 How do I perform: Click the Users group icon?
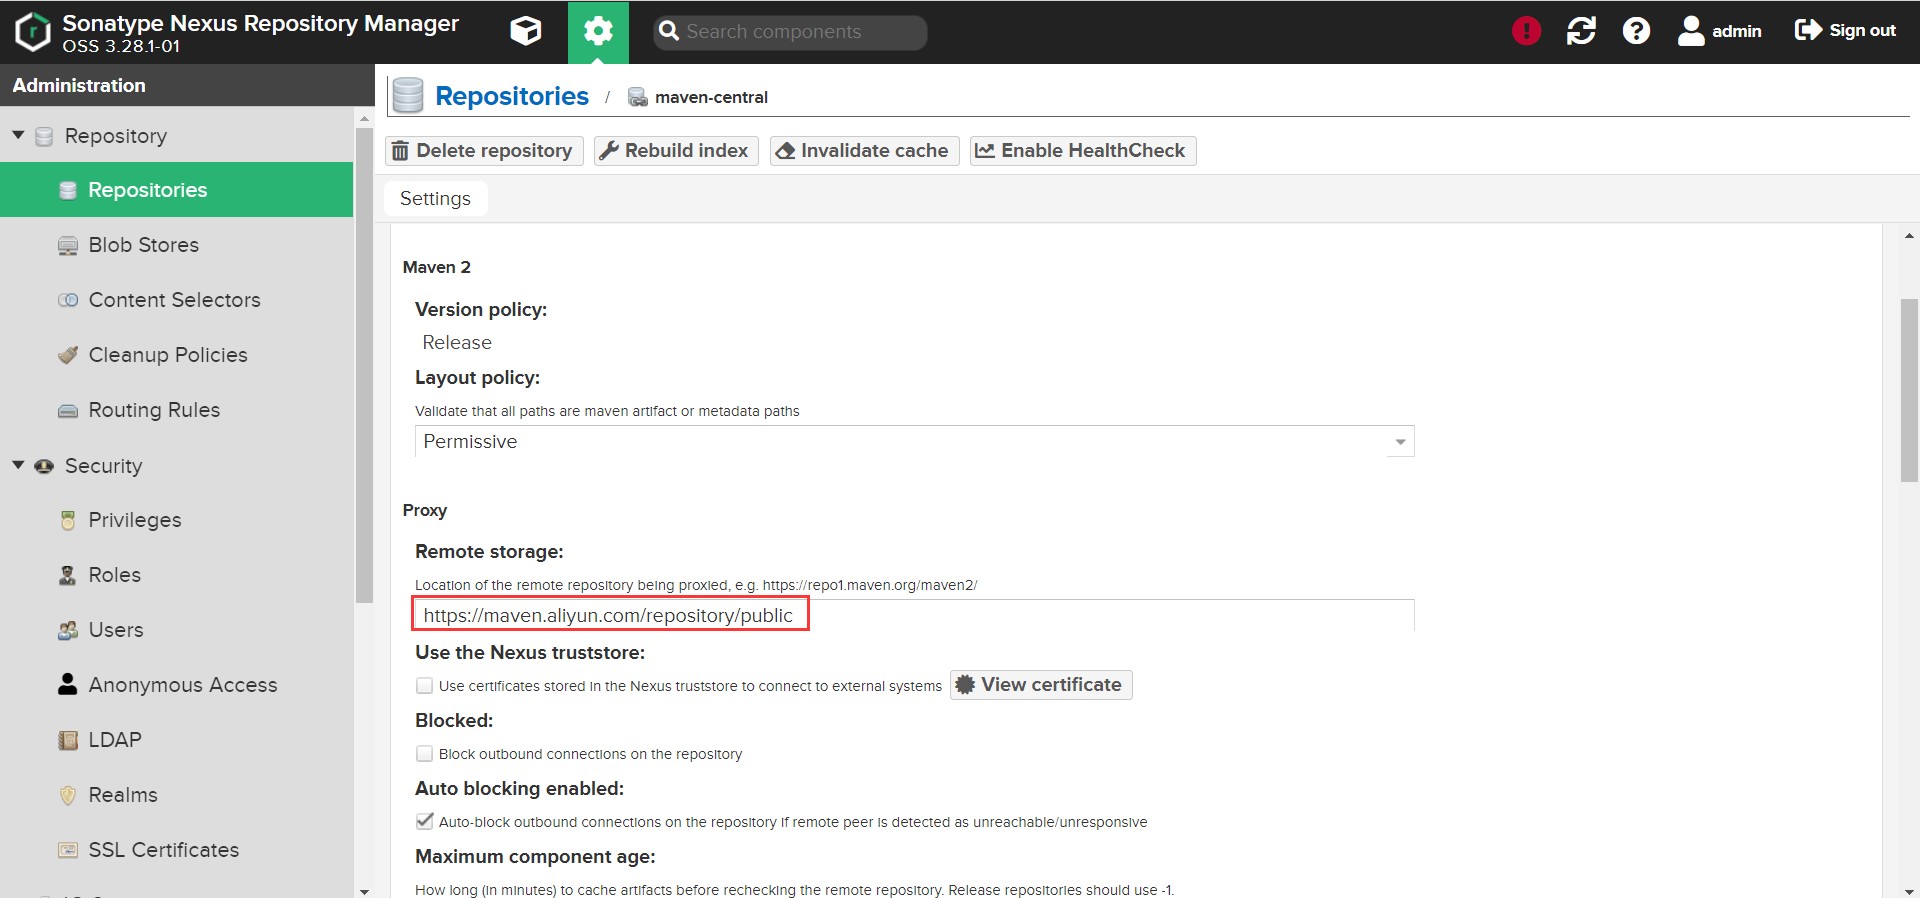tap(68, 630)
